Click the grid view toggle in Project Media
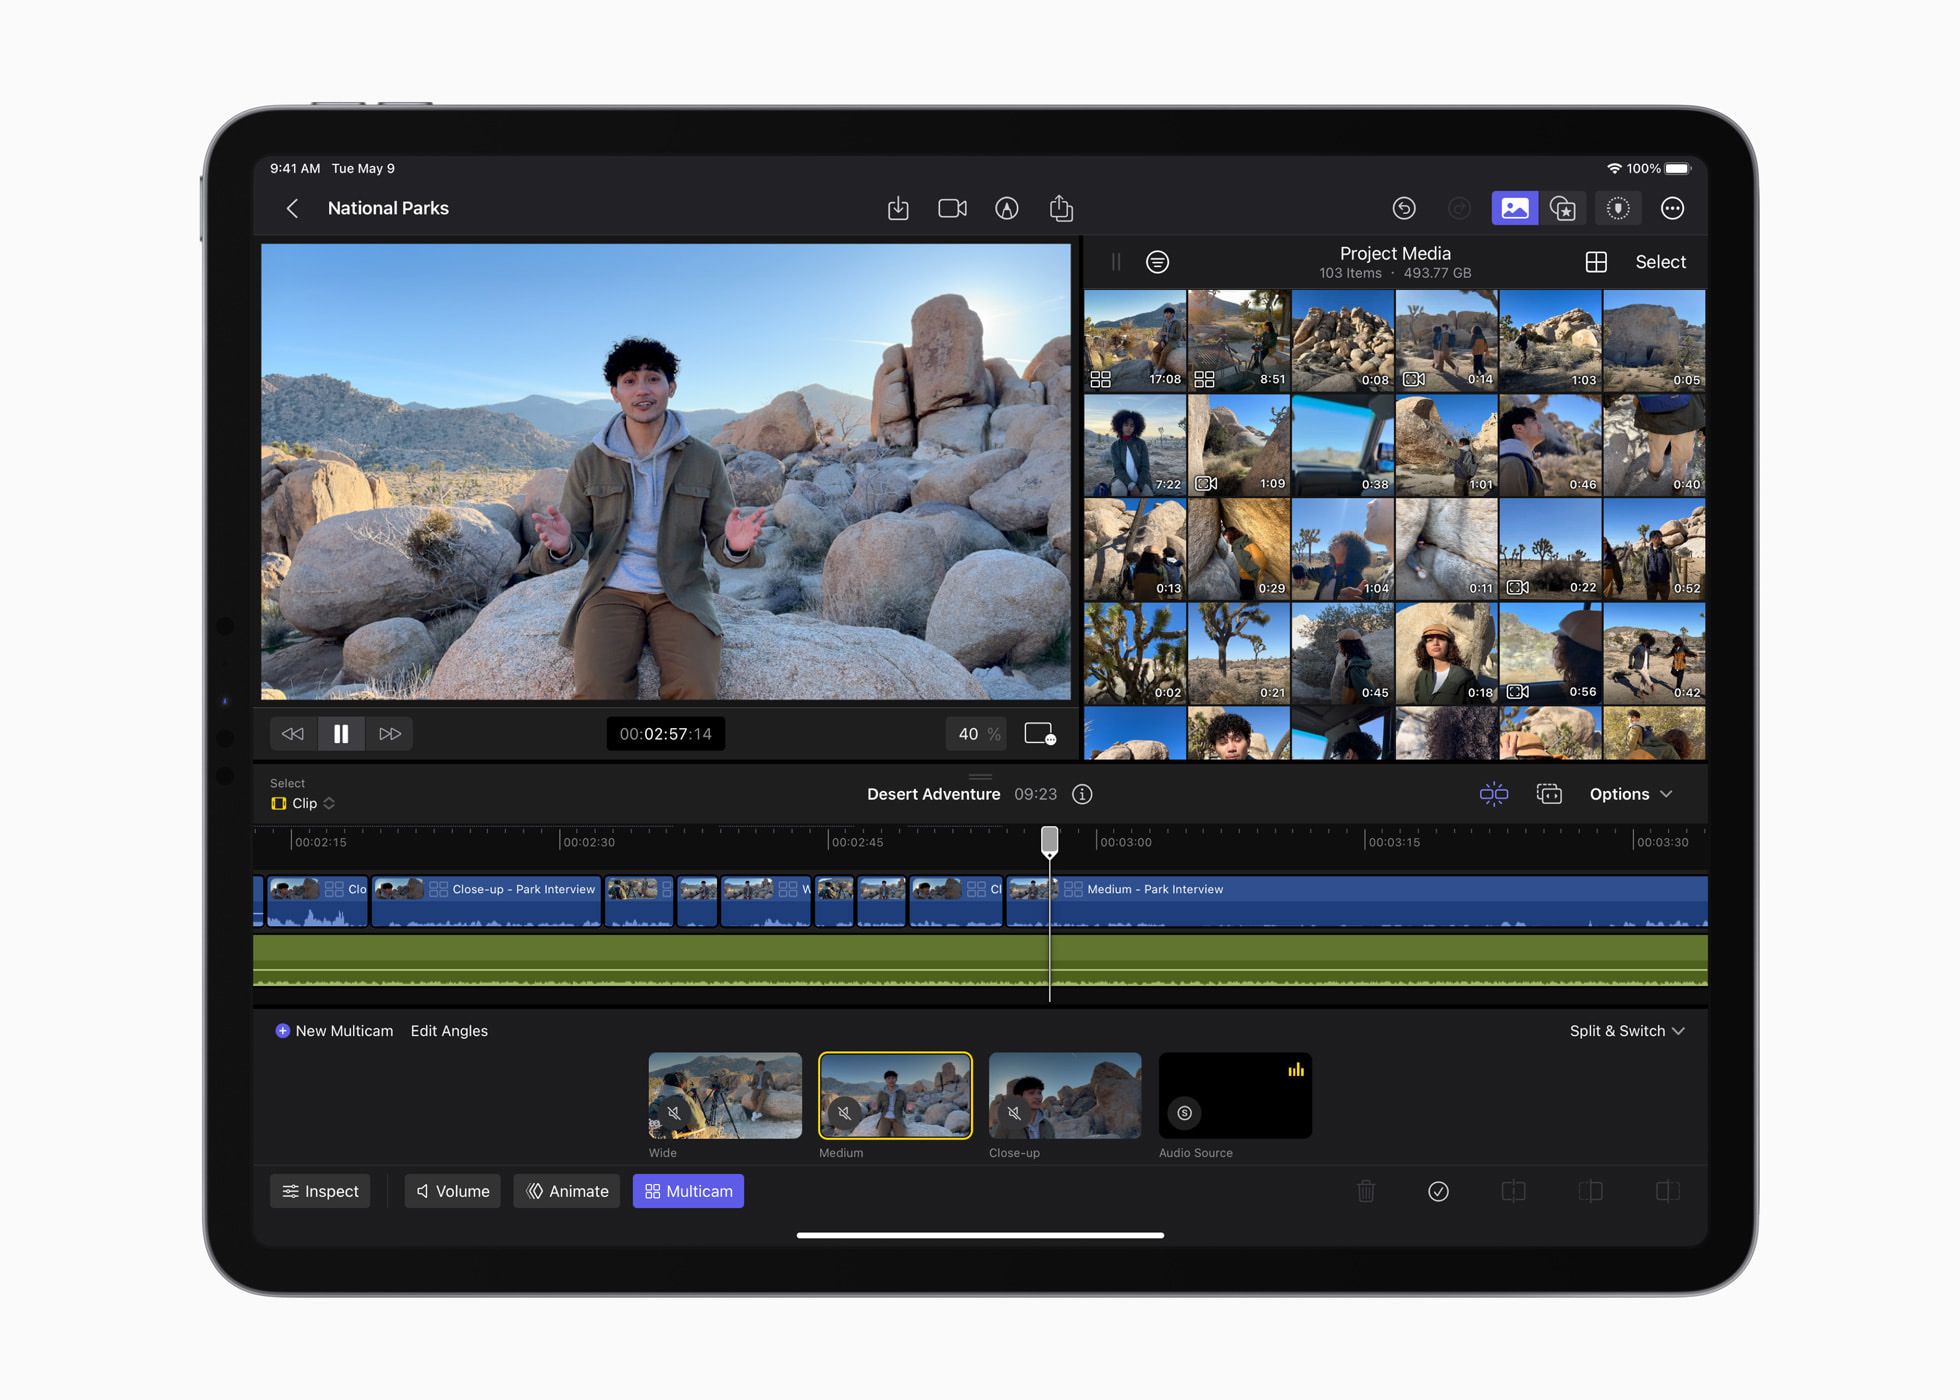1960x1400 pixels. pos(1593,261)
